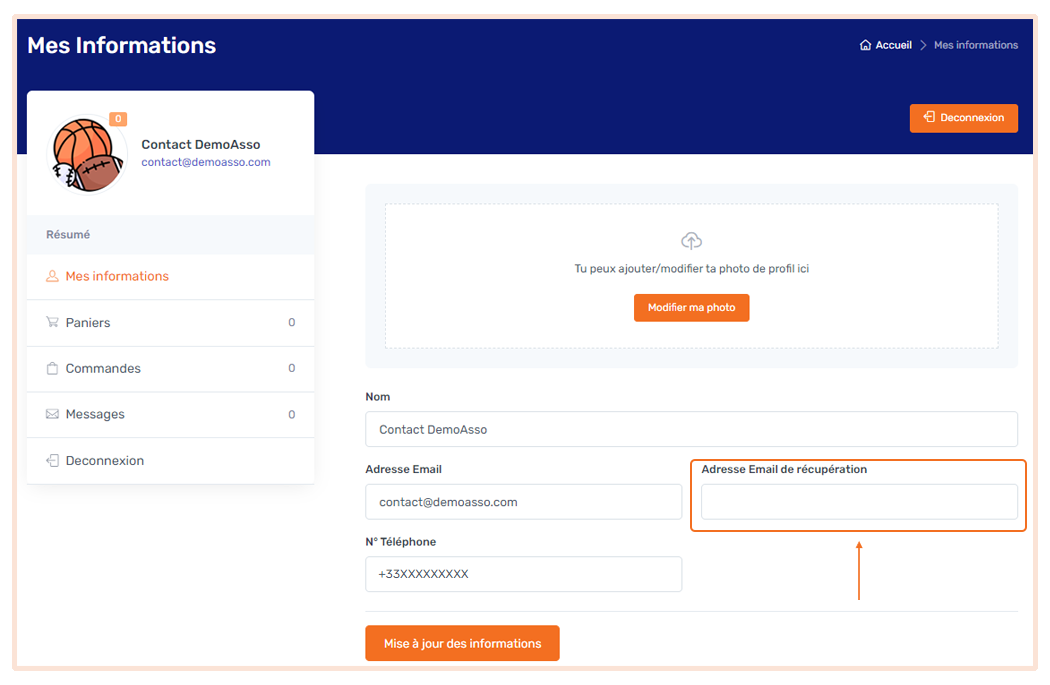Image resolution: width=1050 pixels, height=685 pixels.
Task: Click inside the Nom text field
Action: [691, 429]
